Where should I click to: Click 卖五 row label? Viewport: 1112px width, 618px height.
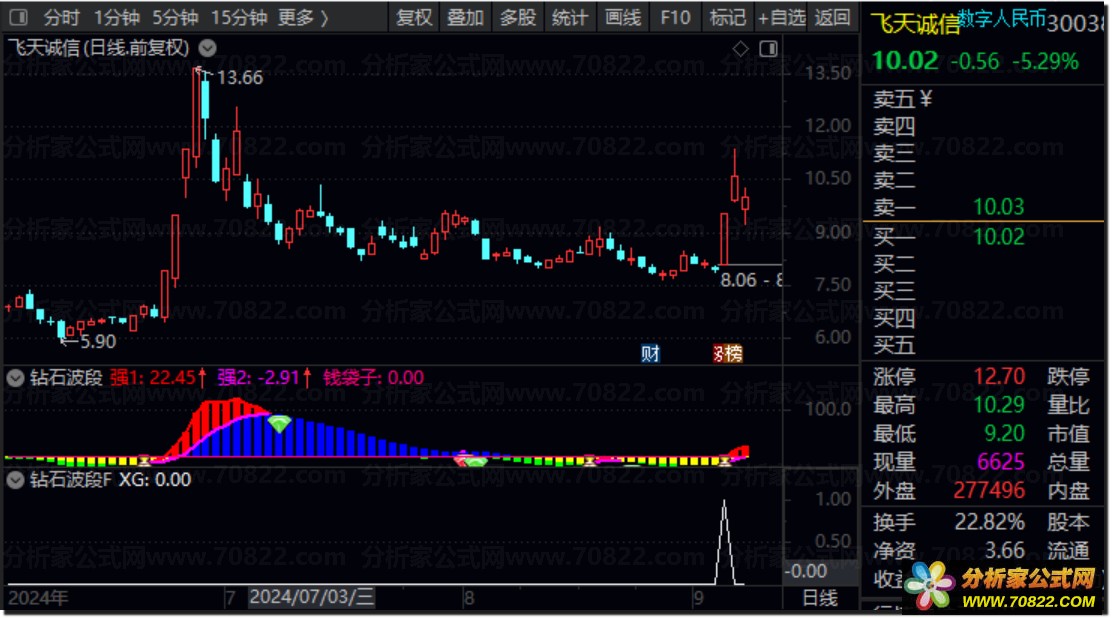[894, 99]
